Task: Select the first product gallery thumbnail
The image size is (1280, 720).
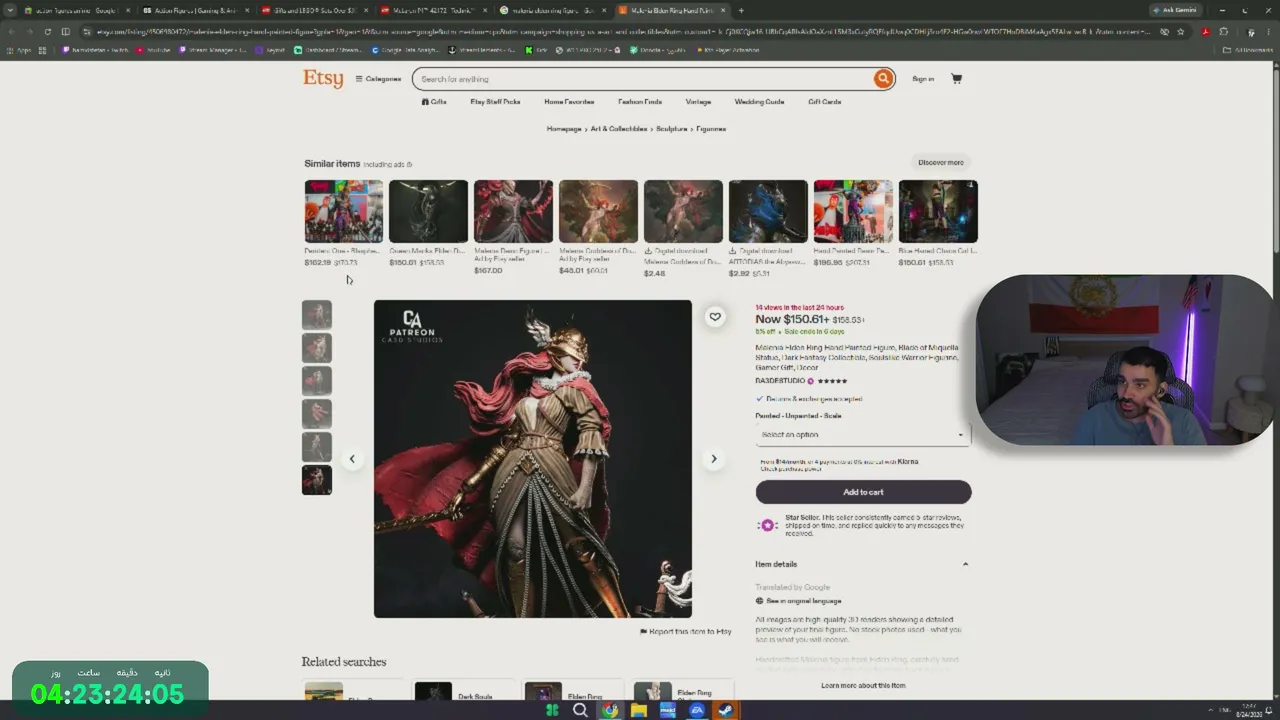Action: click(x=317, y=315)
